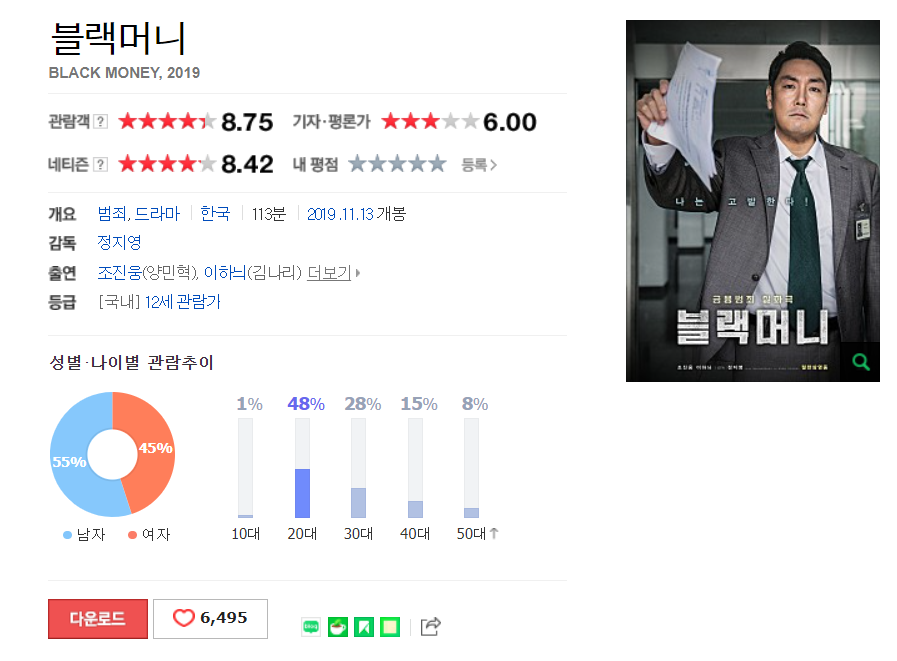Click the 2019.11.13 release date link
Image resolution: width=897 pixels, height=661 pixels.
(340, 214)
